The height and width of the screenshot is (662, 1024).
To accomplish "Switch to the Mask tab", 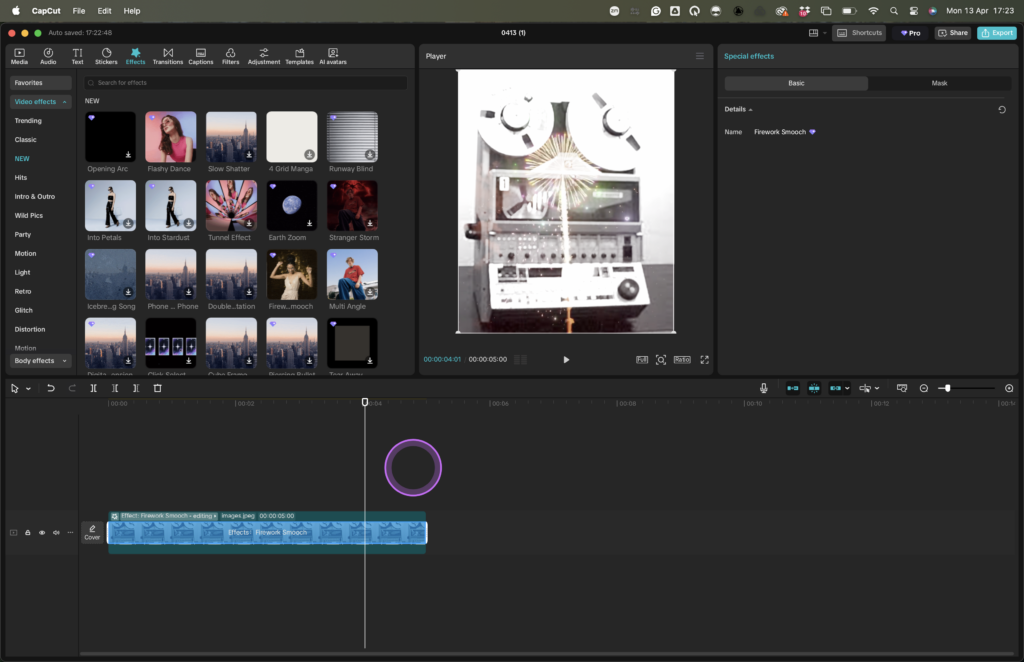I will point(939,83).
